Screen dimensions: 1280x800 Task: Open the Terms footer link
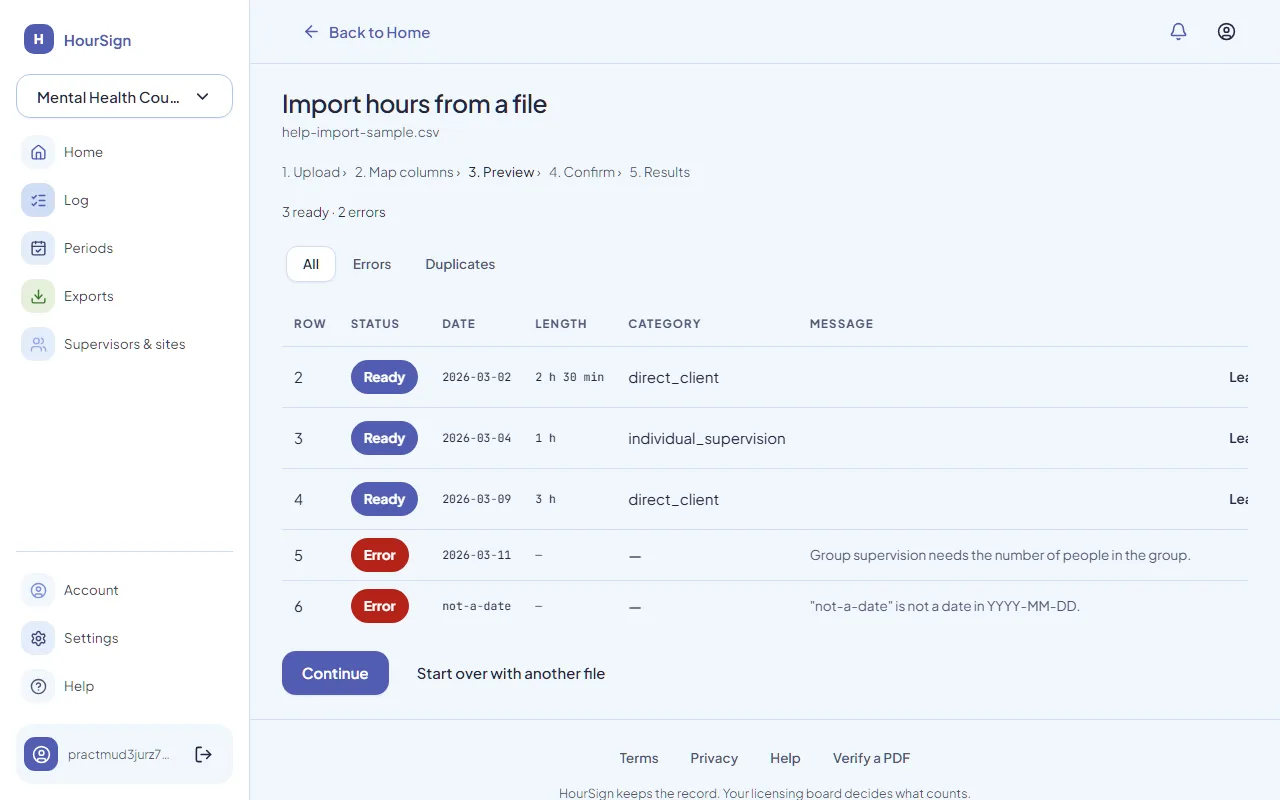tap(639, 758)
